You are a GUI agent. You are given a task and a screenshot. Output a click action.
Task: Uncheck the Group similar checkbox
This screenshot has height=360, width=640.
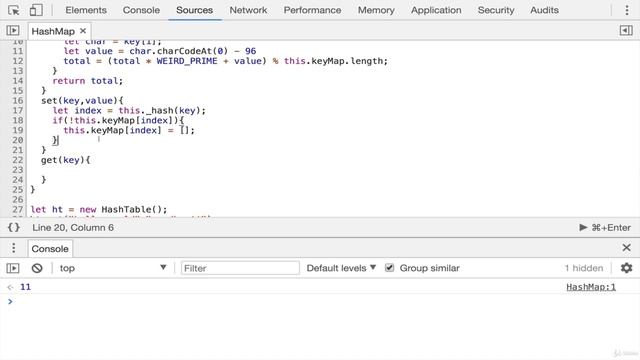389,268
